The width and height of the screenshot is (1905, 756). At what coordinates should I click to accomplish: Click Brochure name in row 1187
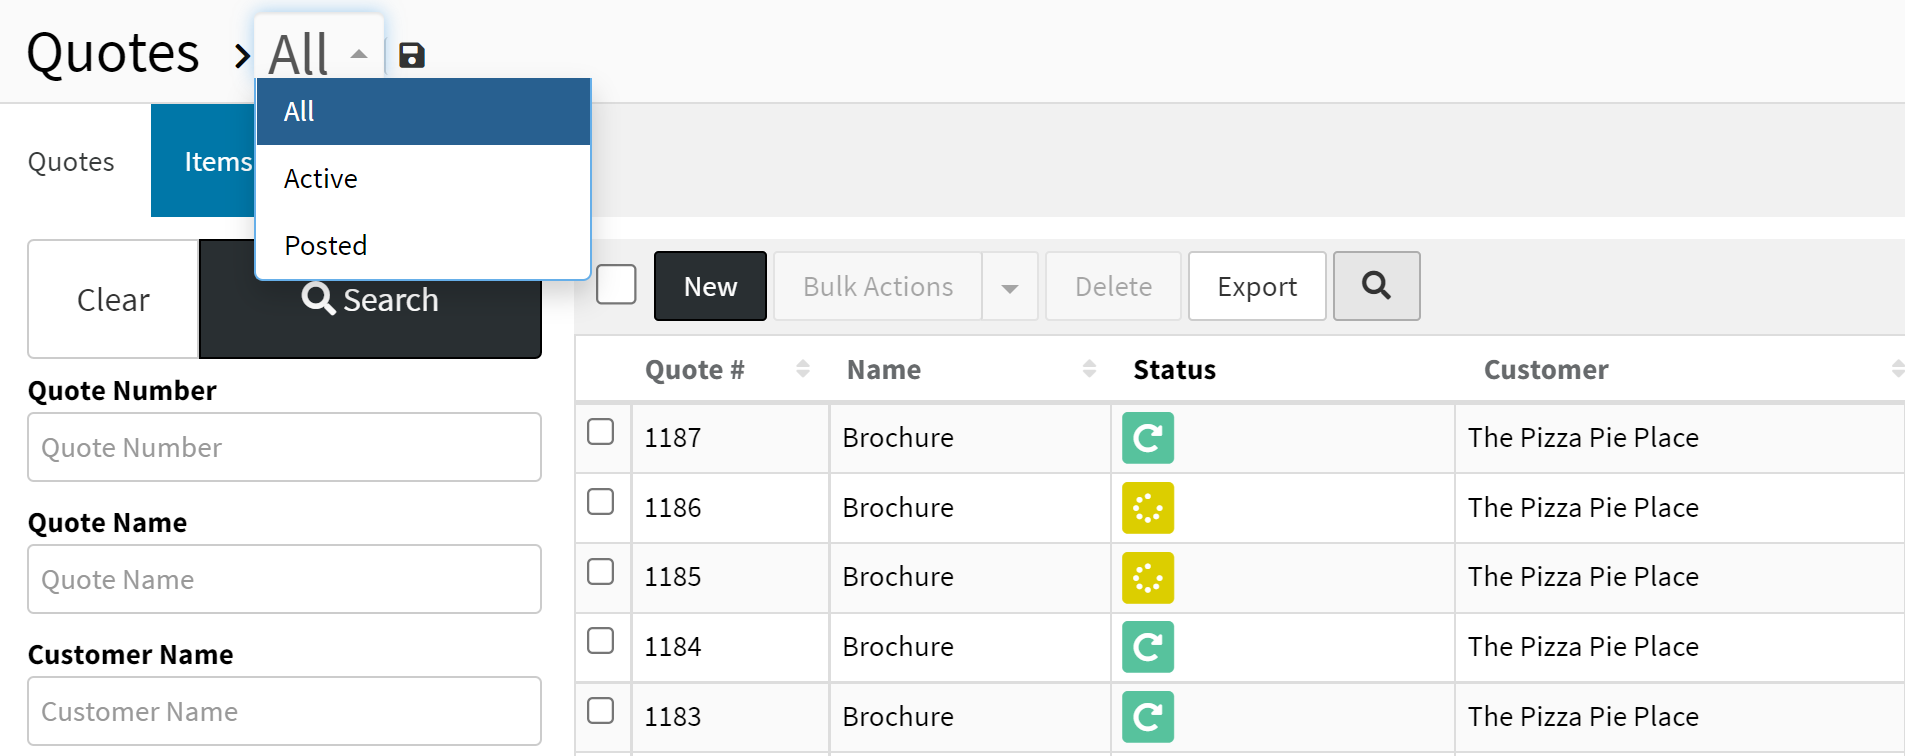[898, 438]
